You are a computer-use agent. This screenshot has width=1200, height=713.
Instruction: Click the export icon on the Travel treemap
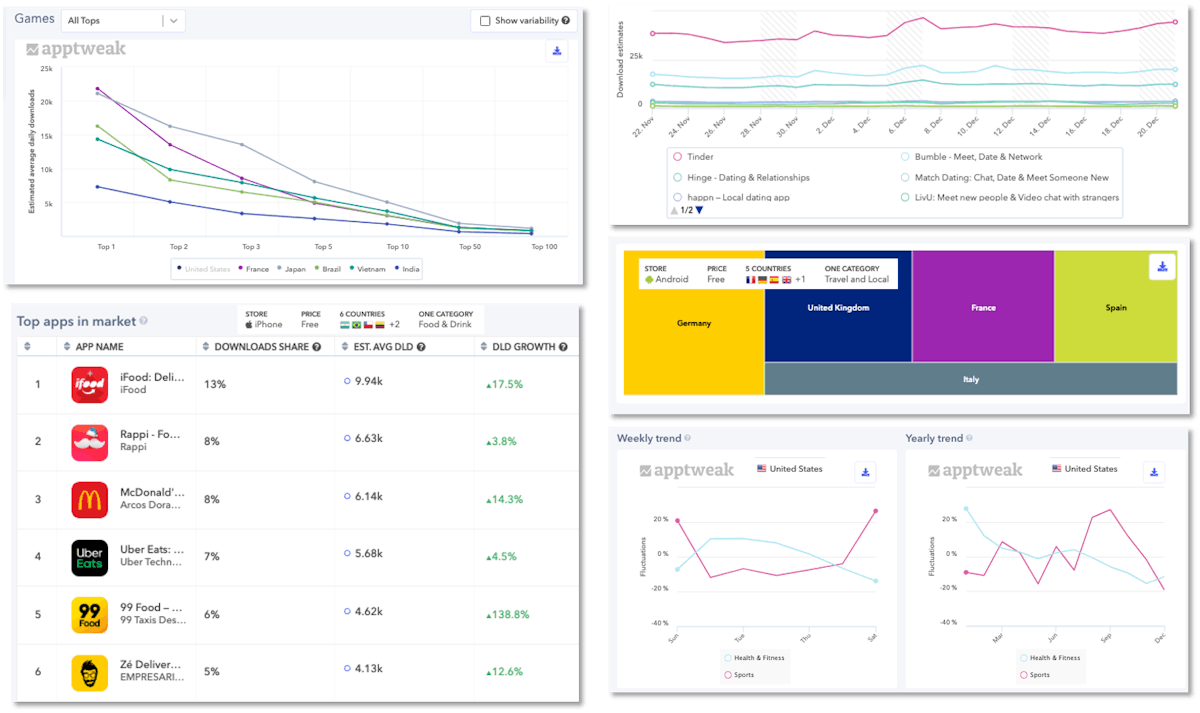tap(1162, 267)
